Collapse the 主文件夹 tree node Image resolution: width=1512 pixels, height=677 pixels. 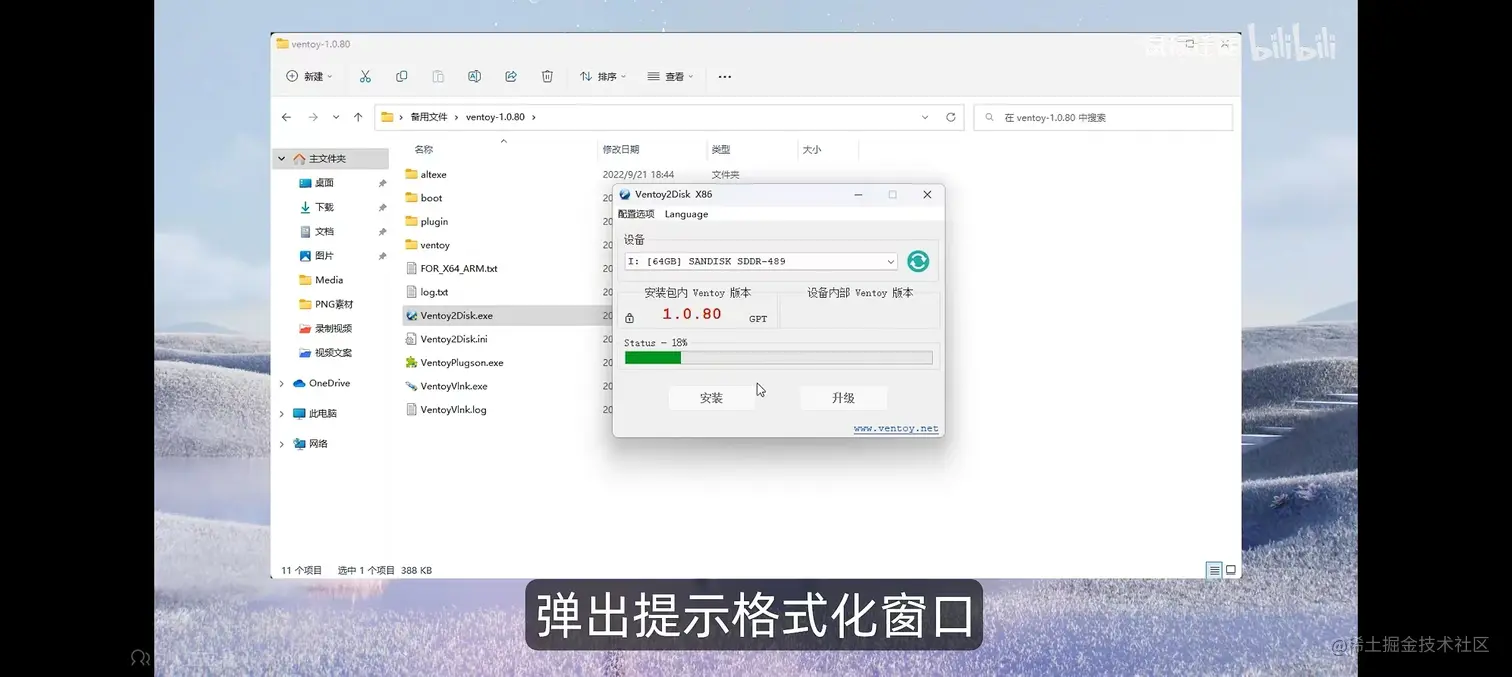[x=282, y=159]
